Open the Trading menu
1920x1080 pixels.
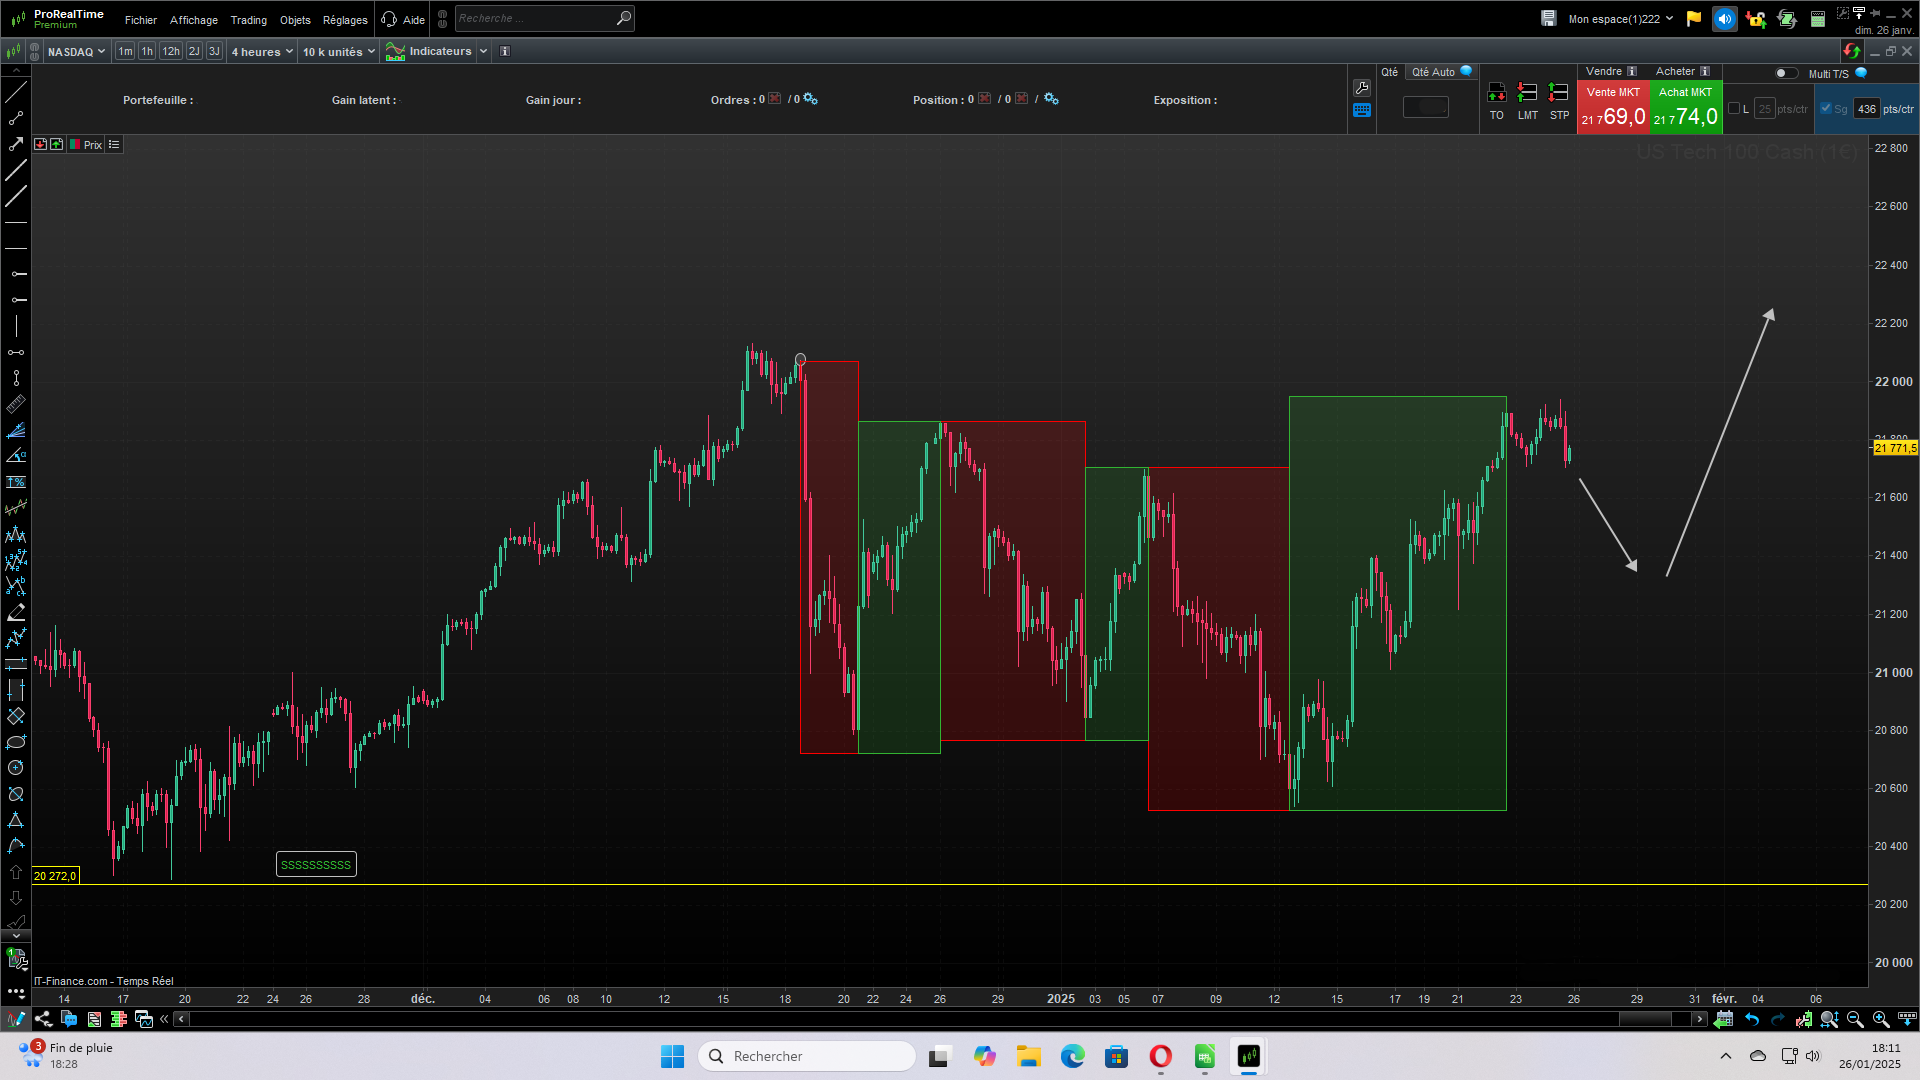click(248, 20)
